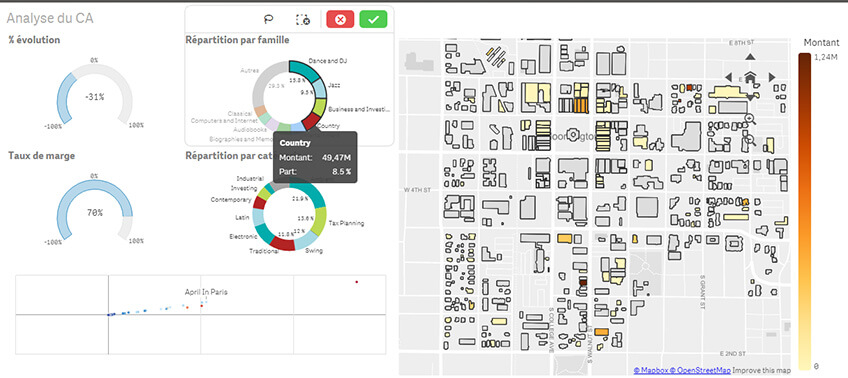This screenshot has height=378, width=848.
Task: Click the Analyse du CA sheet title
Action: coord(50,18)
